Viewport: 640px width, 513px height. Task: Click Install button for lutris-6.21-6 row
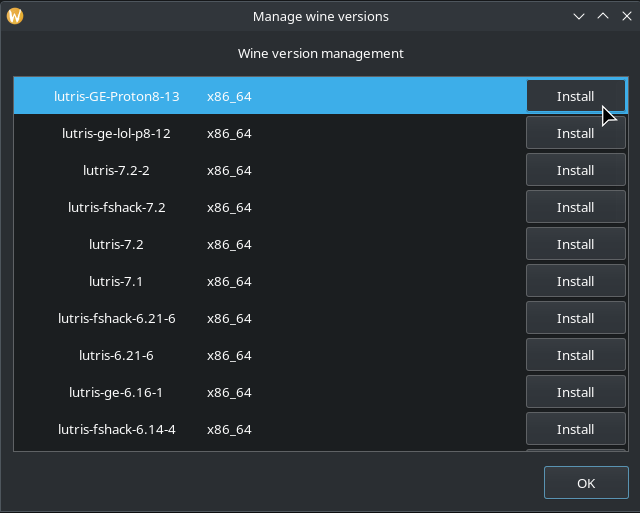pos(576,355)
